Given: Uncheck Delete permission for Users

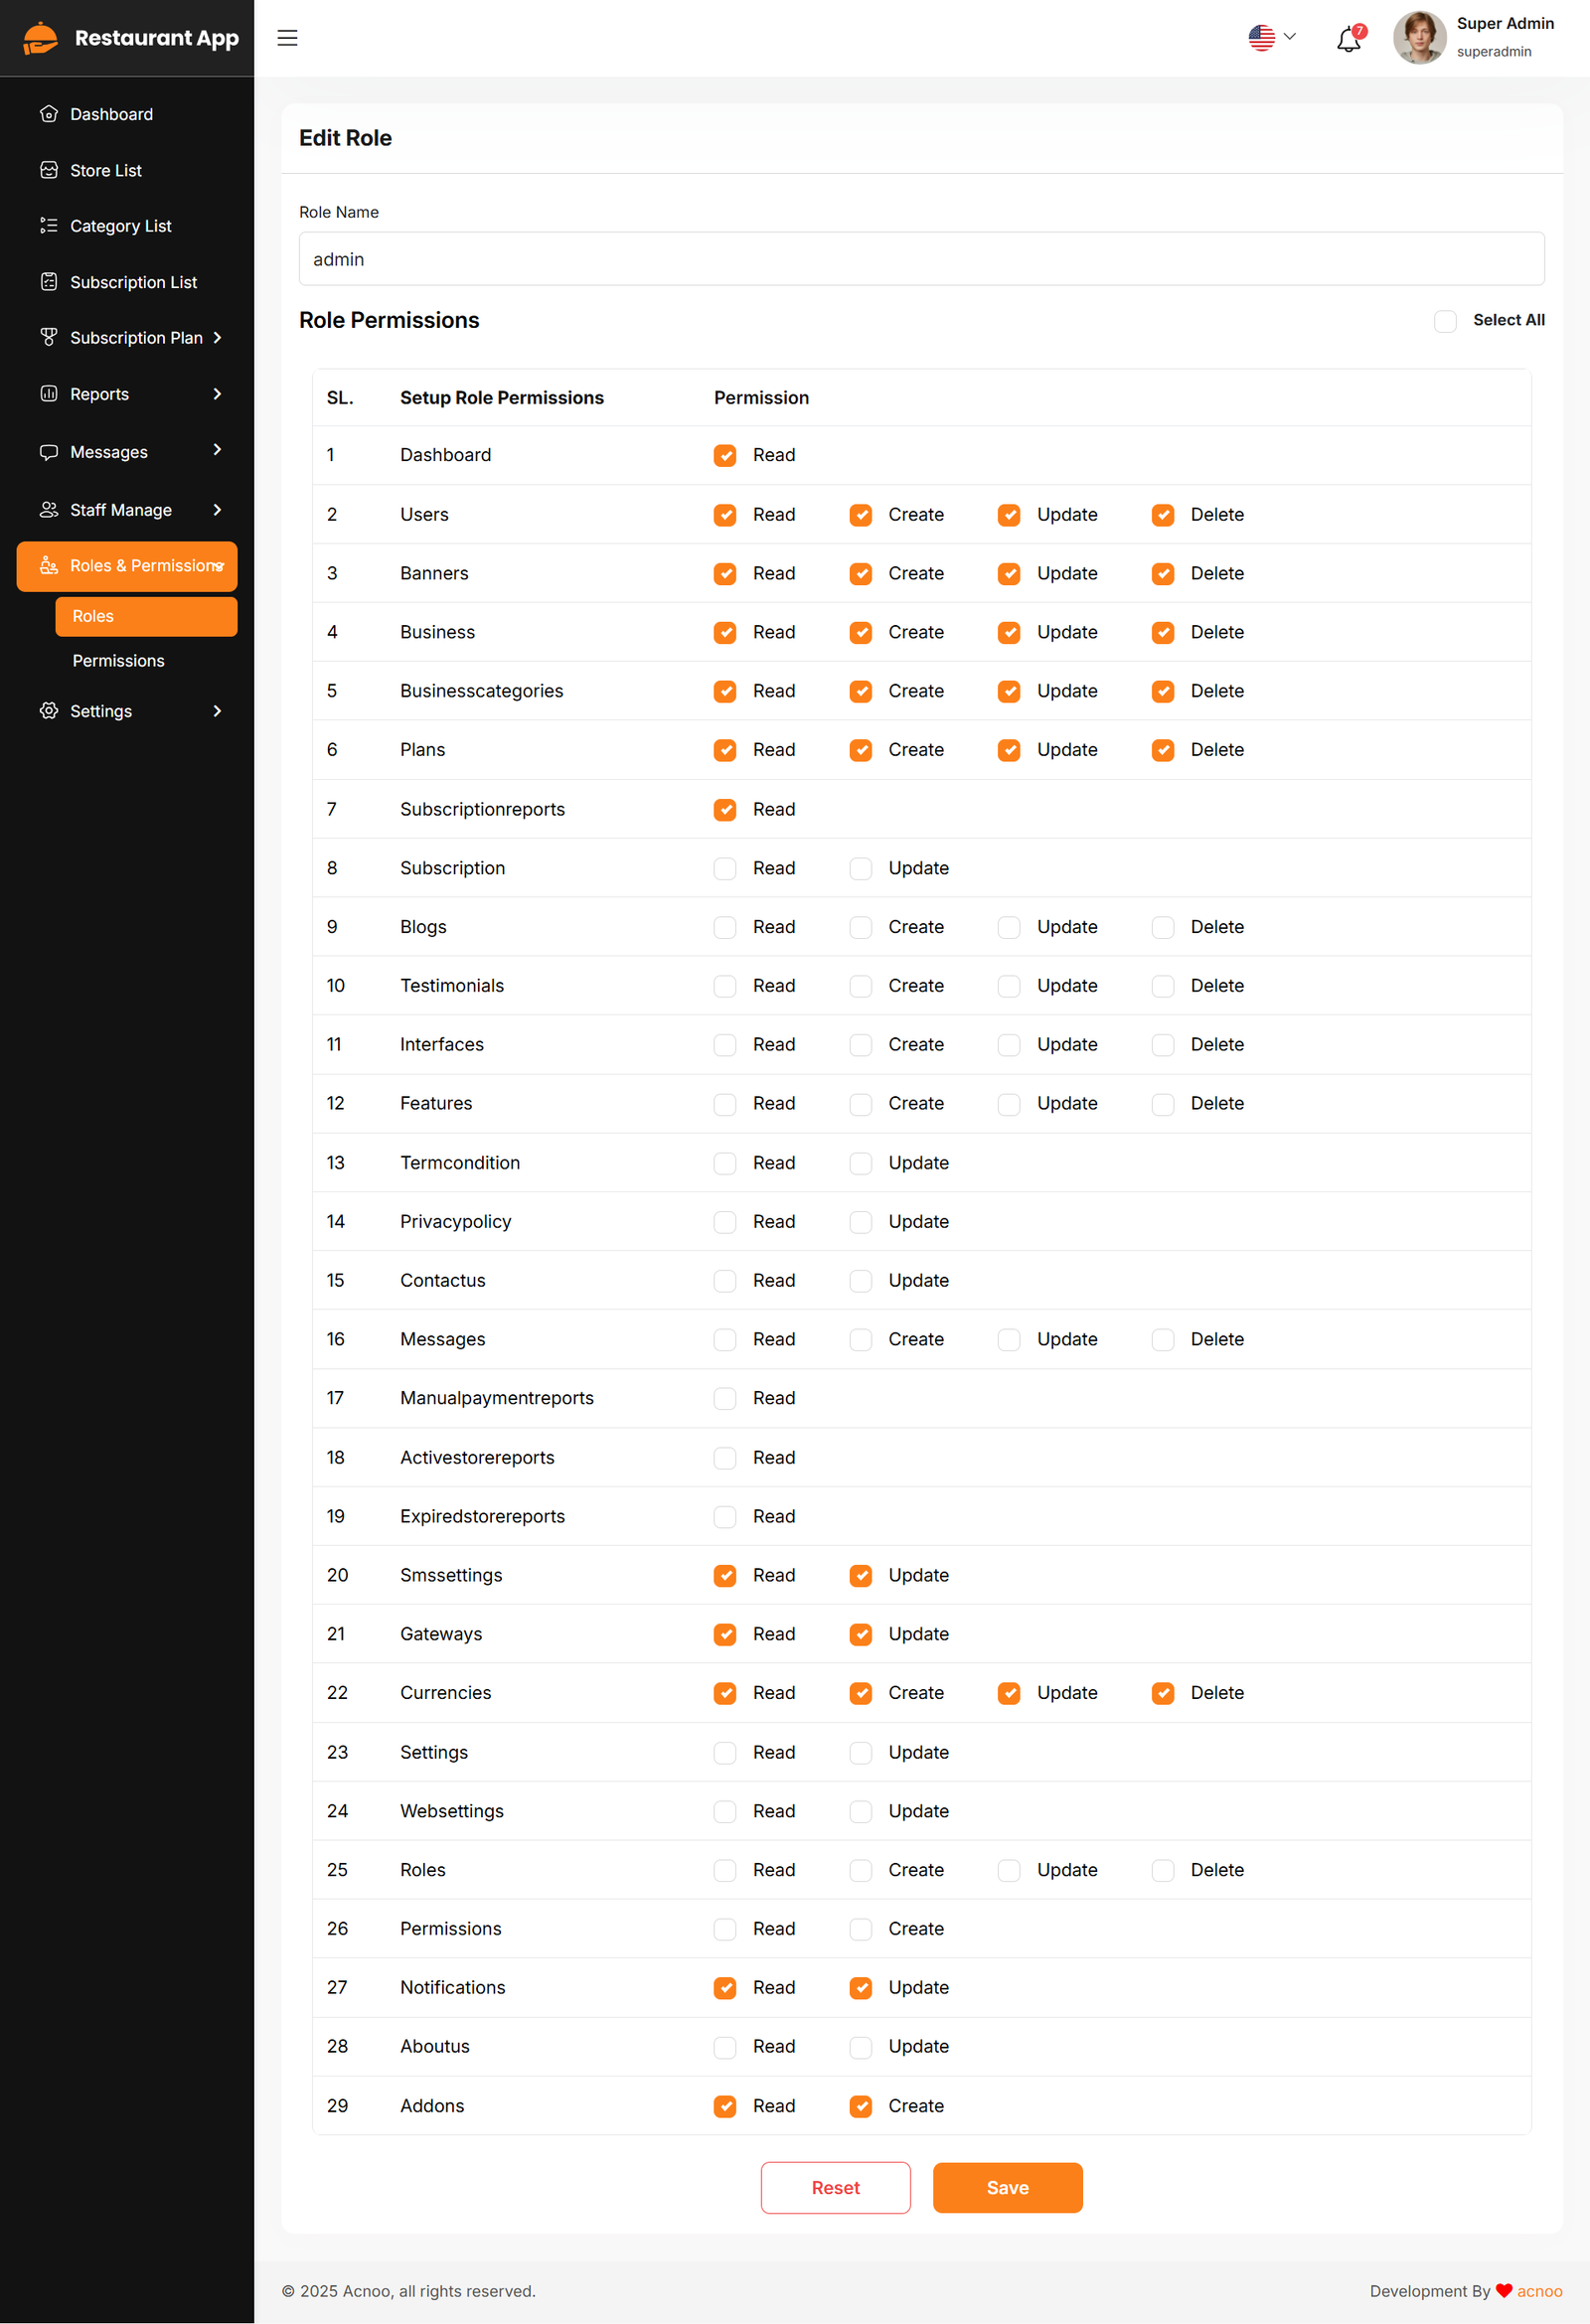Looking at the screenshot, I should click(1162, 515).
